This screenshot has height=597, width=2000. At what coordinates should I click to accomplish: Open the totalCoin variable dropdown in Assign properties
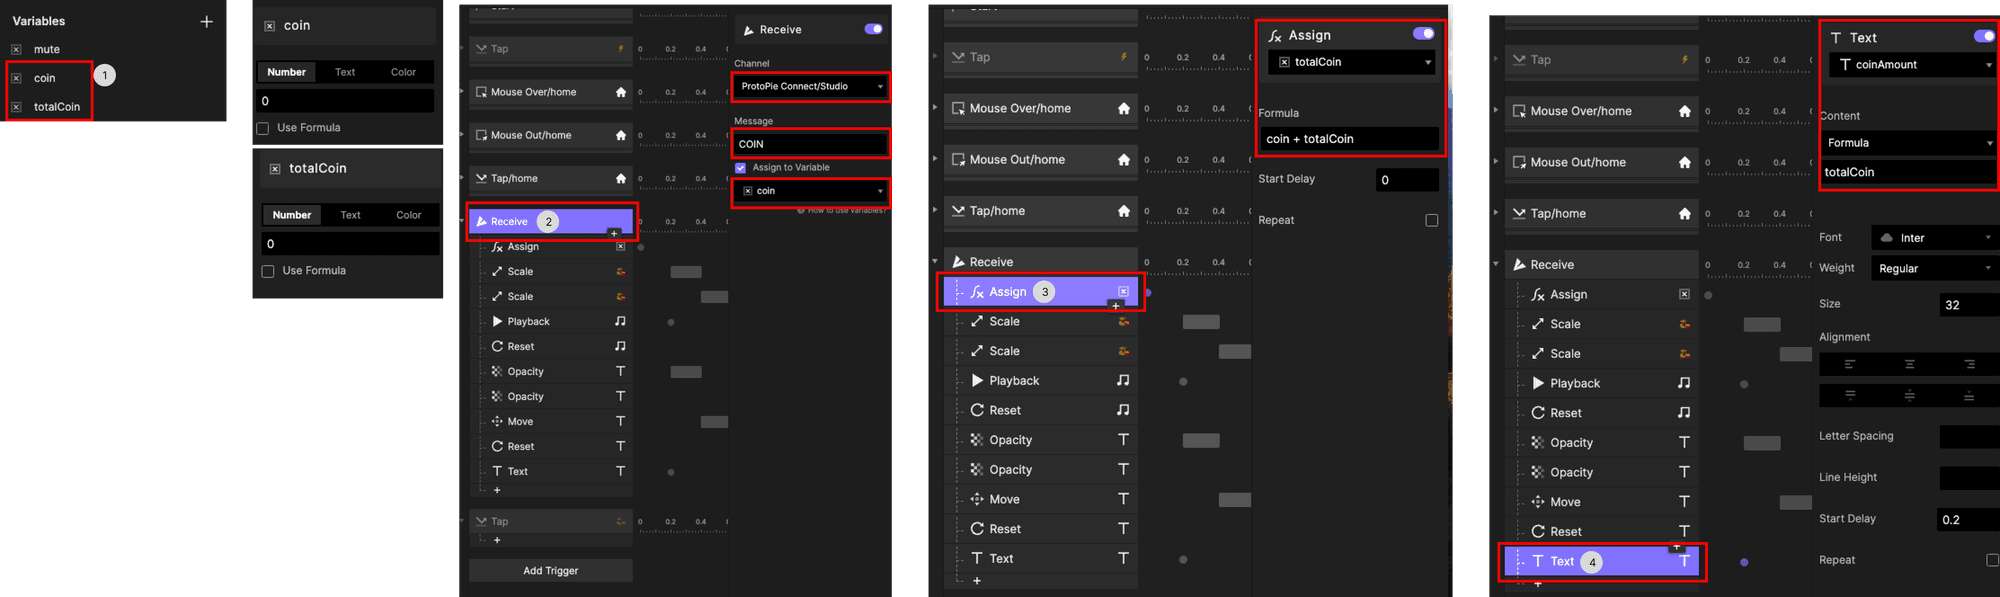(x=1353, y=62)
